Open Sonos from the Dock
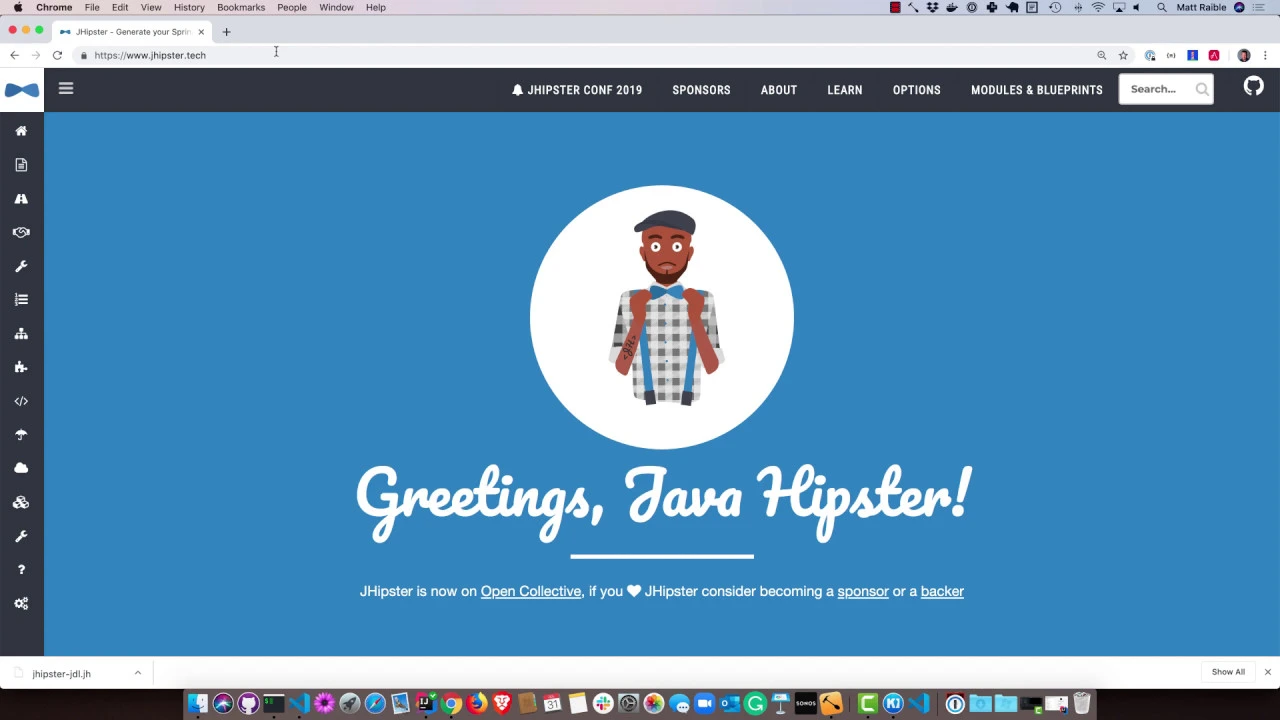The height and width of the screenshot is (720, 1280). coord(806,703)
